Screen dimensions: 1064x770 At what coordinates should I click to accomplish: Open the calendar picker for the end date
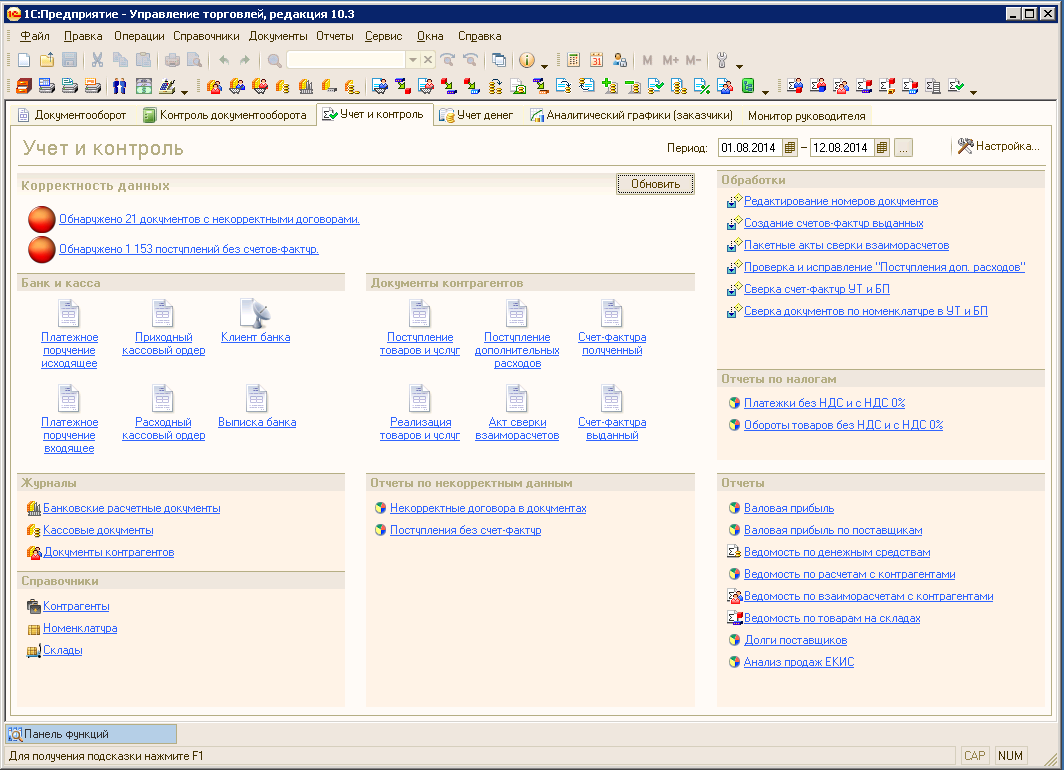tap(881, 148)
